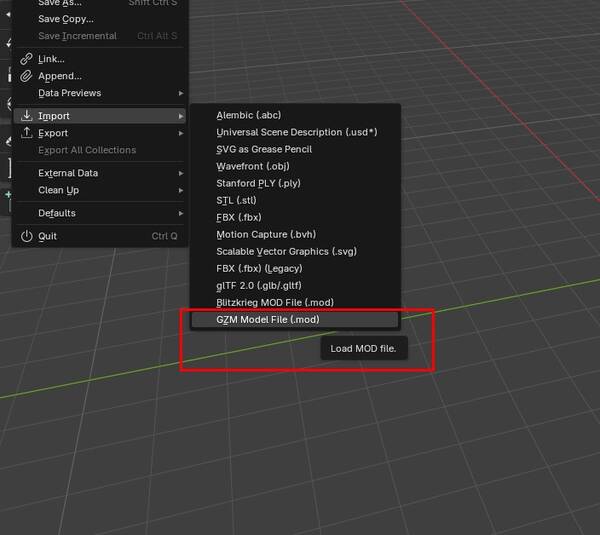
Task: Select FBX (.fbx) (Legacy) importer
Action: pos(295,268)
